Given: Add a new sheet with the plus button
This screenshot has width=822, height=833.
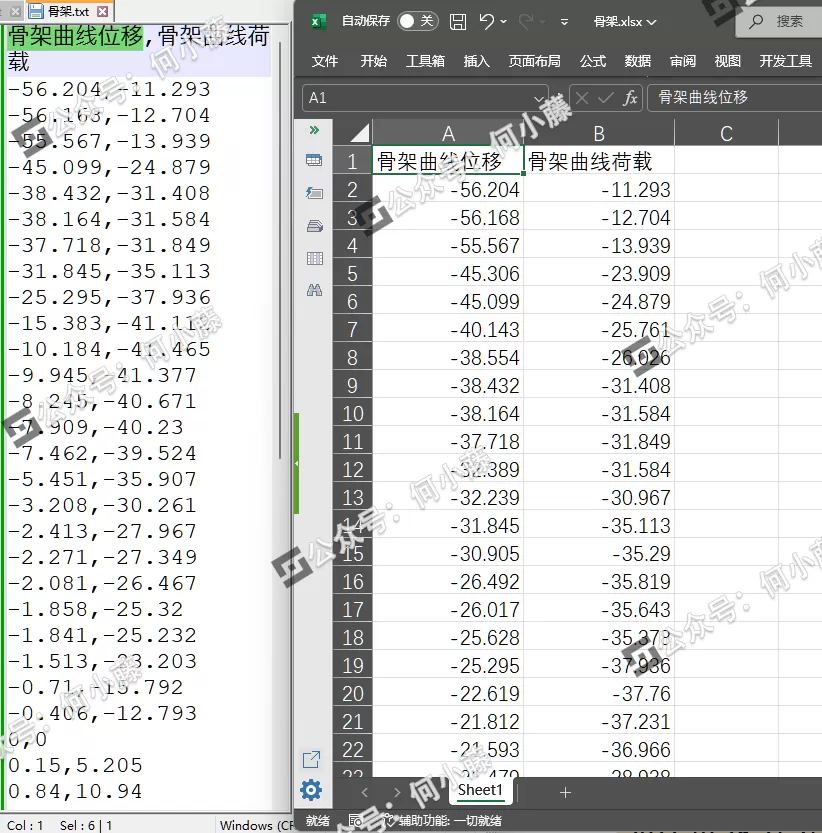Looking at the screenshot, I should [565, 792].
